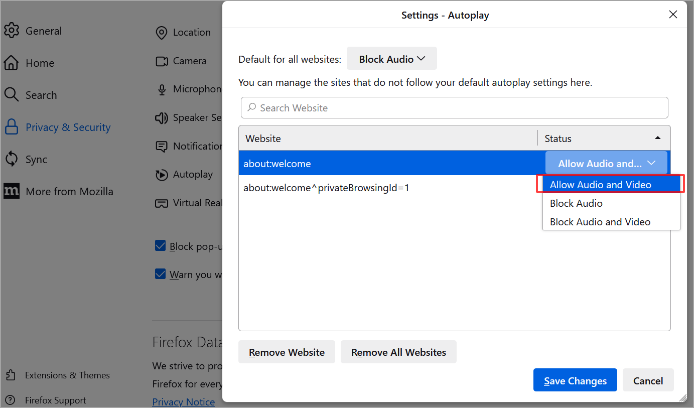This screenshot has height=408, width=694.
Task: Open the General settings category
Action: [43, 31]
